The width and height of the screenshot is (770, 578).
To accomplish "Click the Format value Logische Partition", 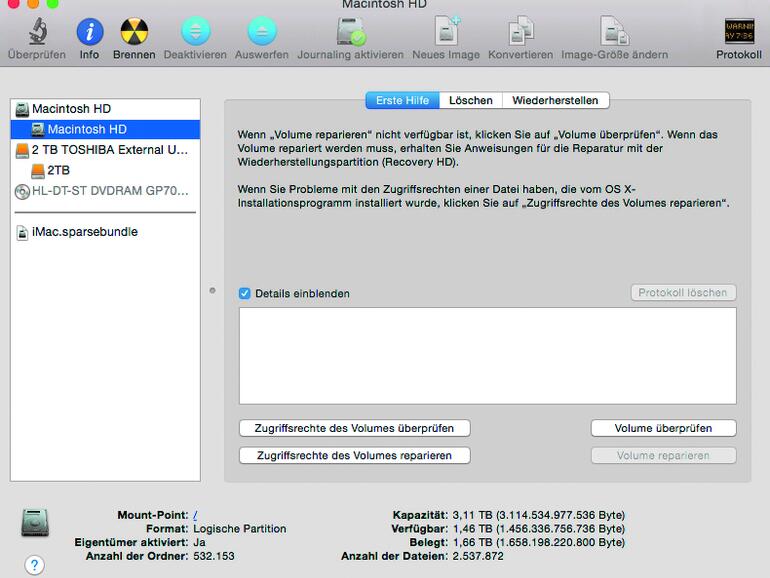I will pyautogui.click(x=240, y=529).
